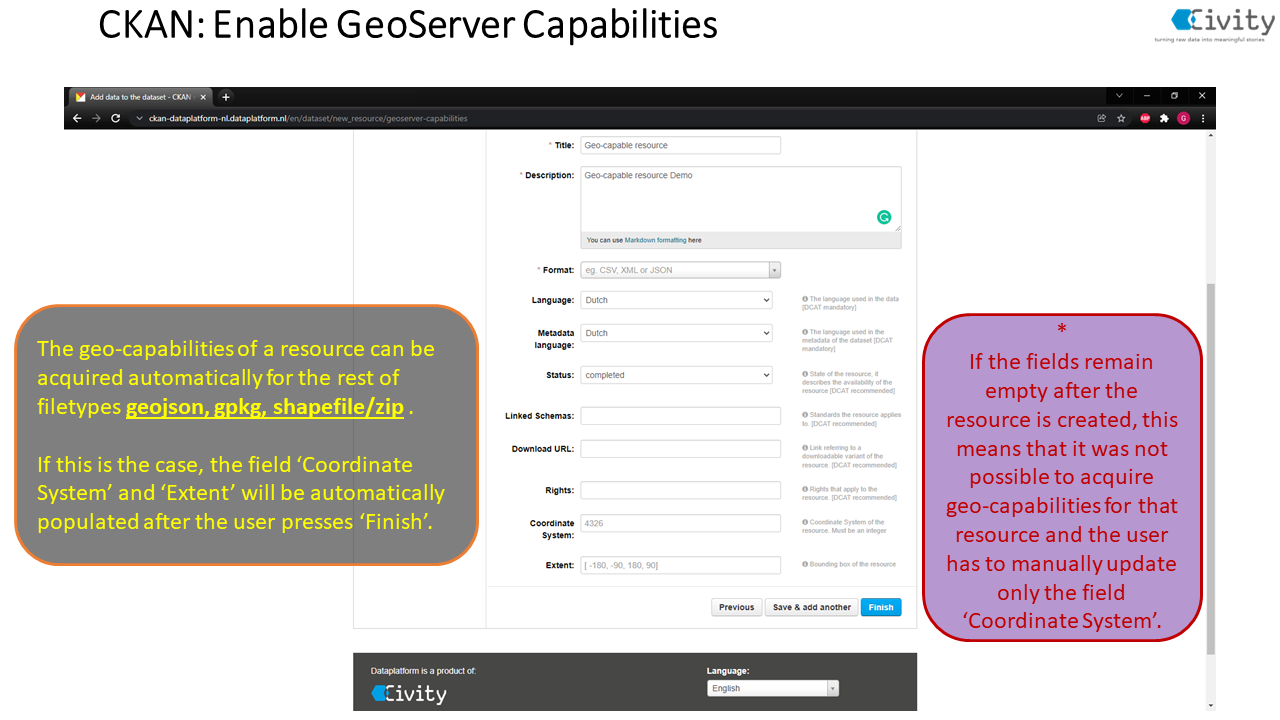Open the Google profile avatar
The height and width of the screenshot is (720, 1280).
1183,118
